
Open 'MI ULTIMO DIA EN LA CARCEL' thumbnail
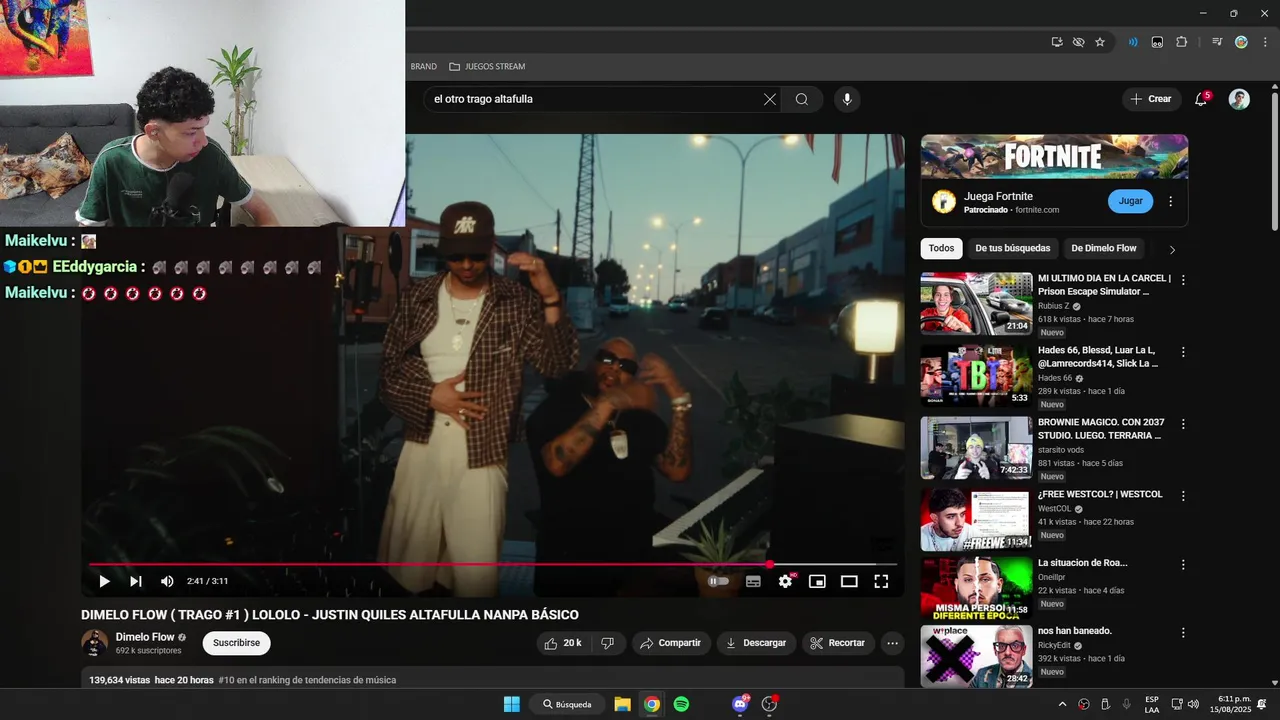point(976,303)
